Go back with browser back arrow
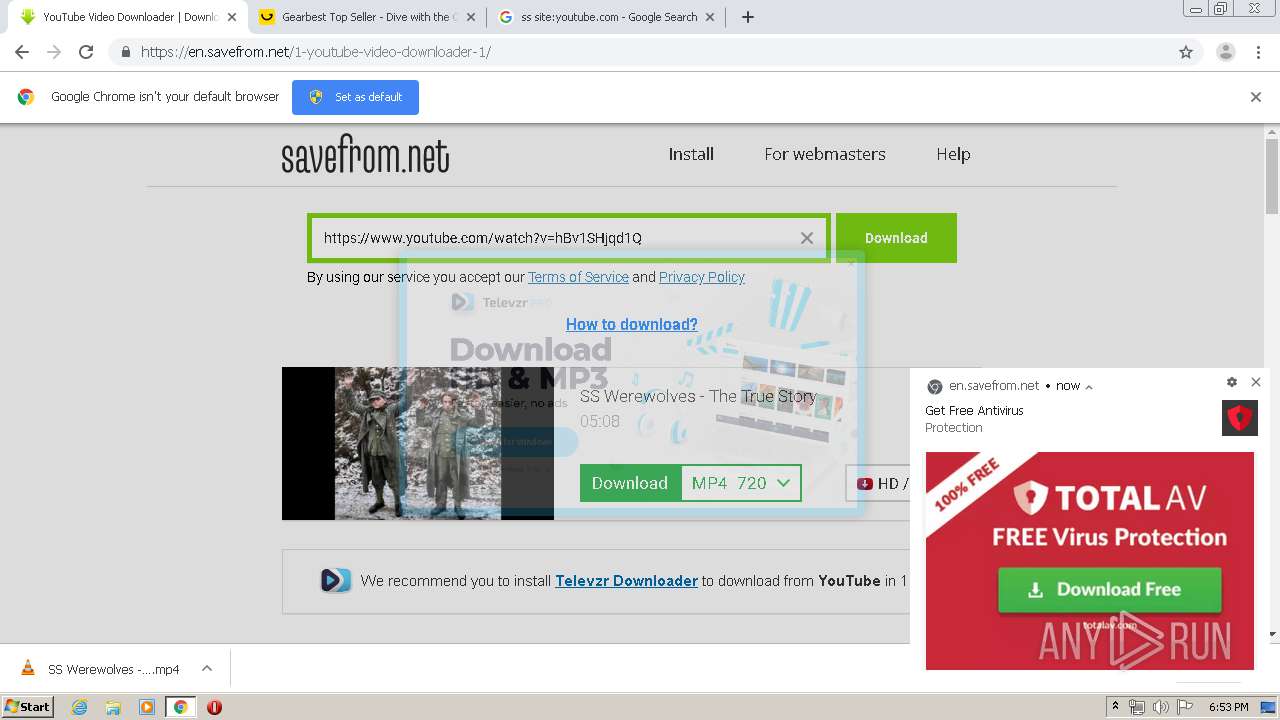 22,52
